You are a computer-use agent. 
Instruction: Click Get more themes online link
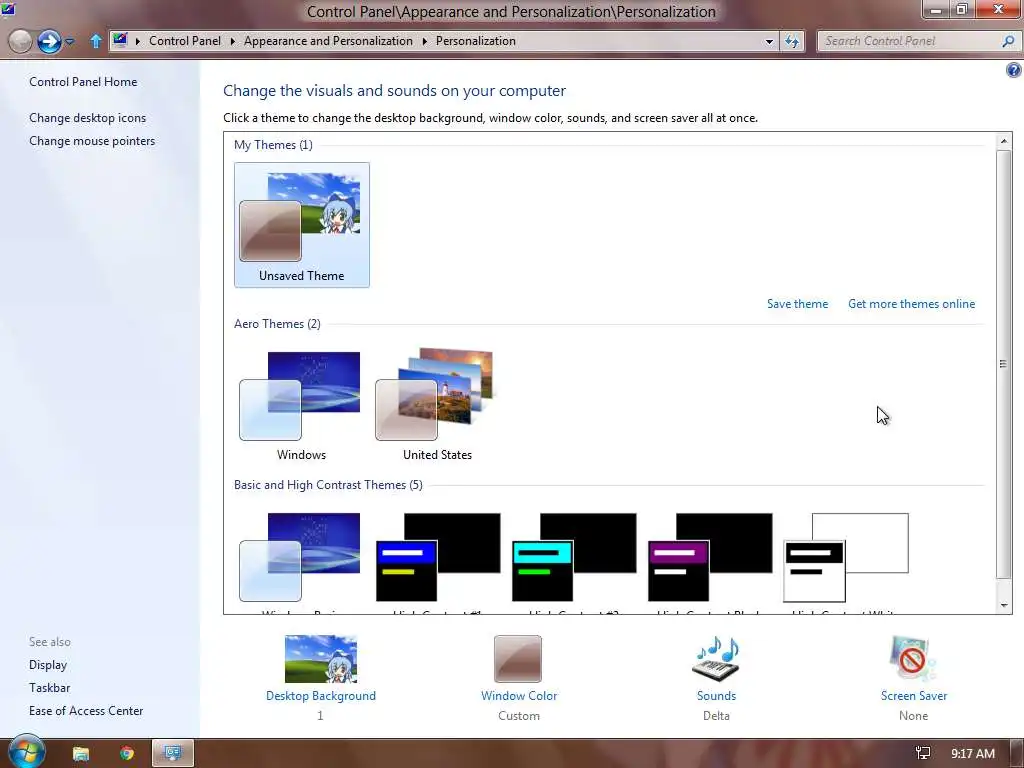click(911, 304)
